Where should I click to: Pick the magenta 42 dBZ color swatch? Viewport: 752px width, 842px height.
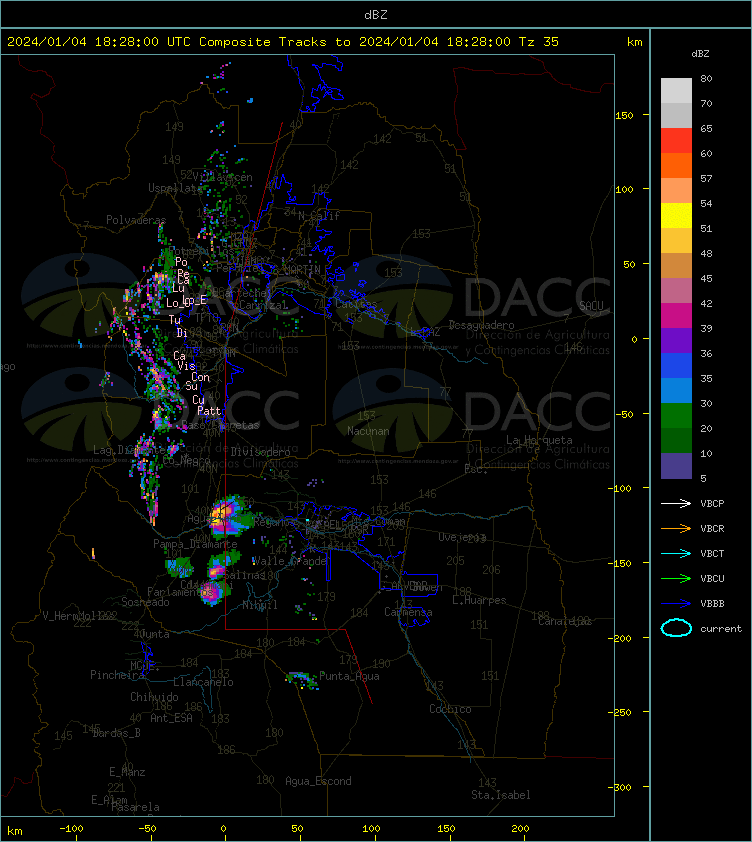tap(676, 315)
